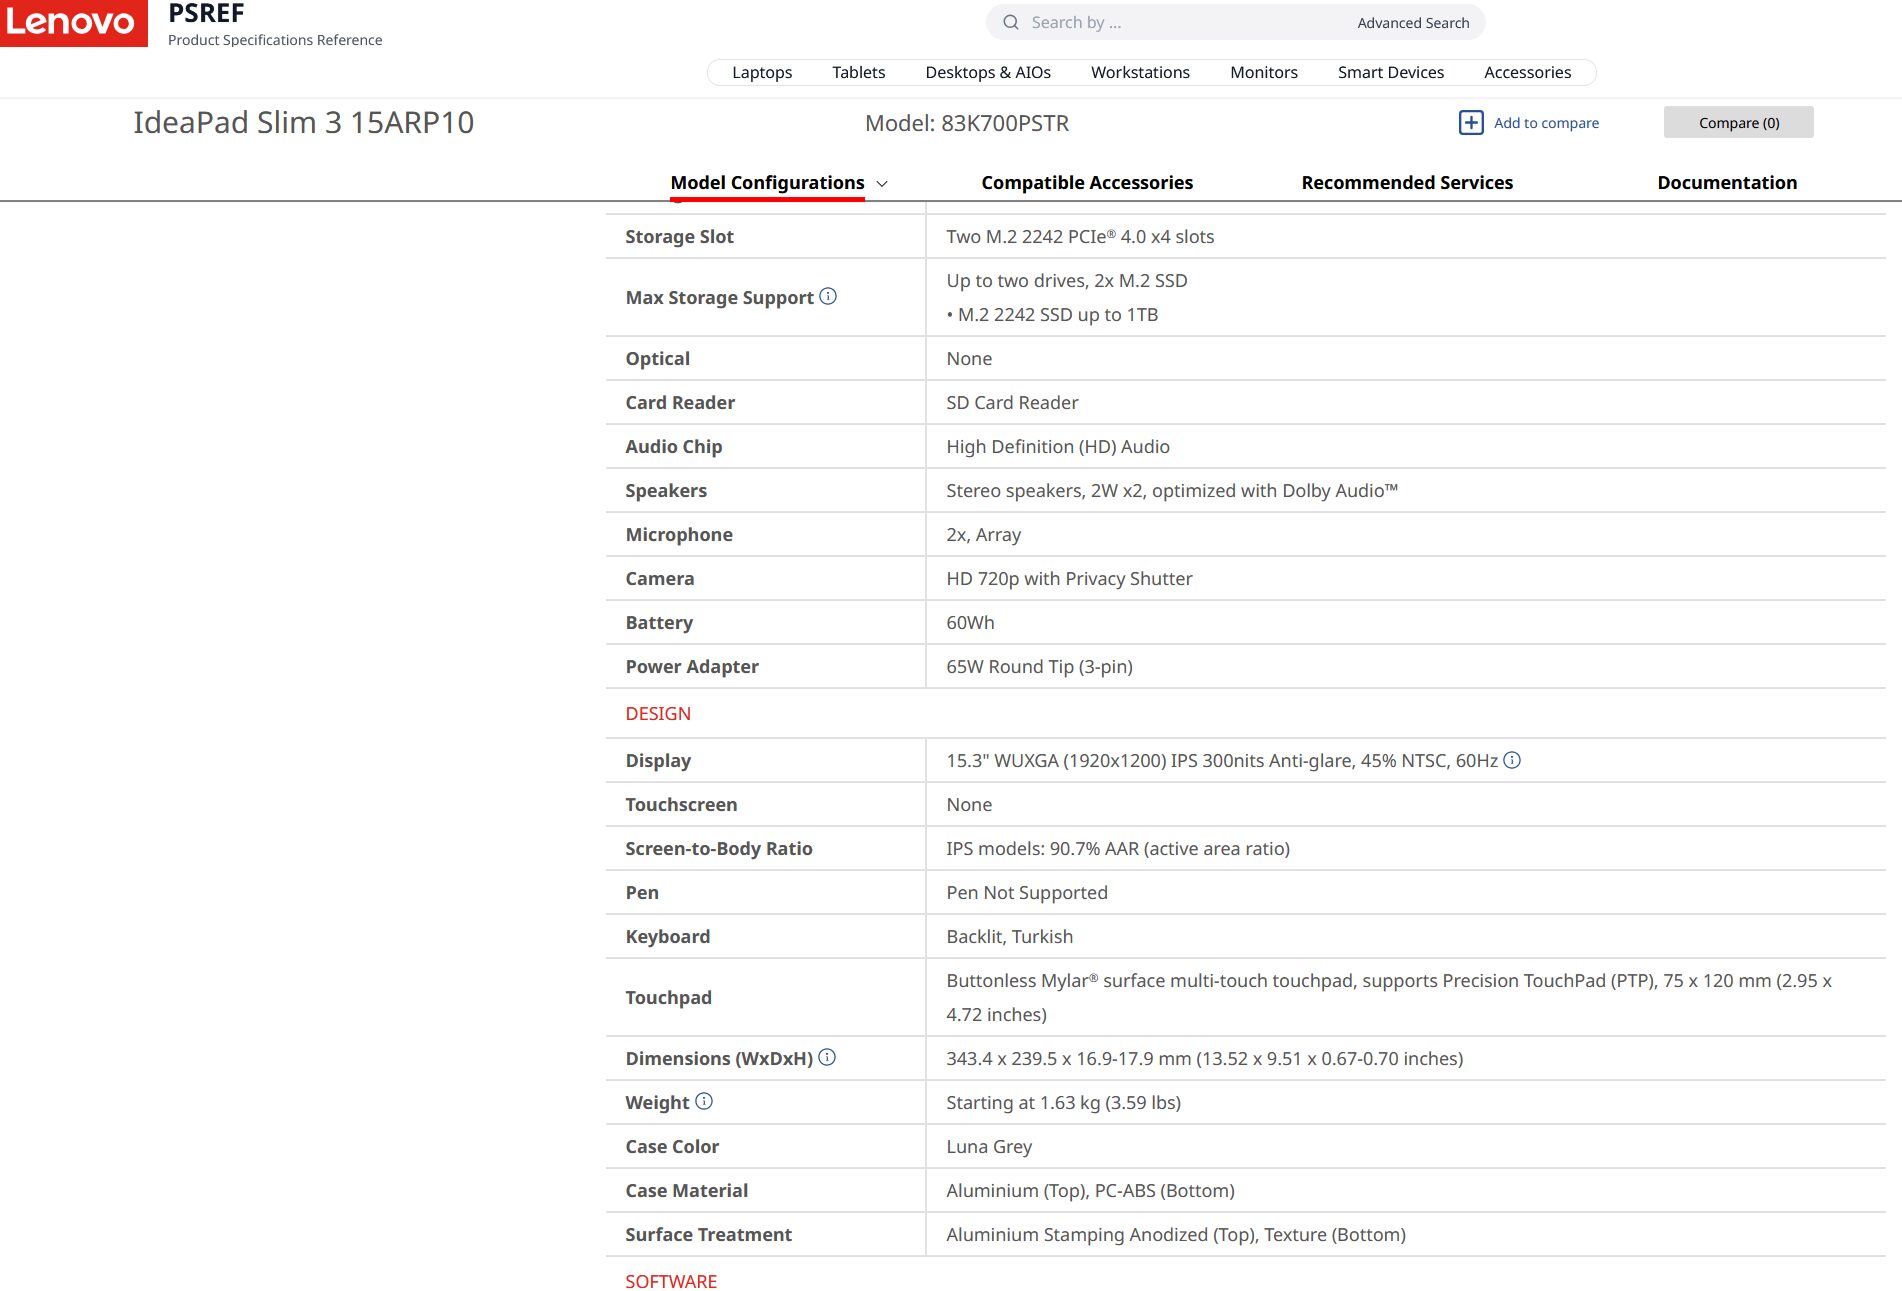Open Desktops & AIOs category

(x=988, y=72)
